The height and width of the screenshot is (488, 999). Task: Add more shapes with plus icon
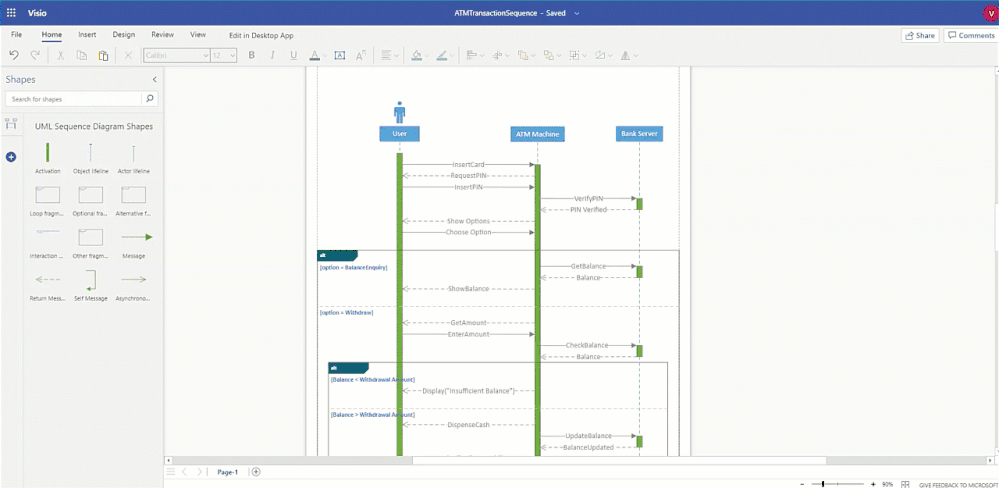[11, 157]
